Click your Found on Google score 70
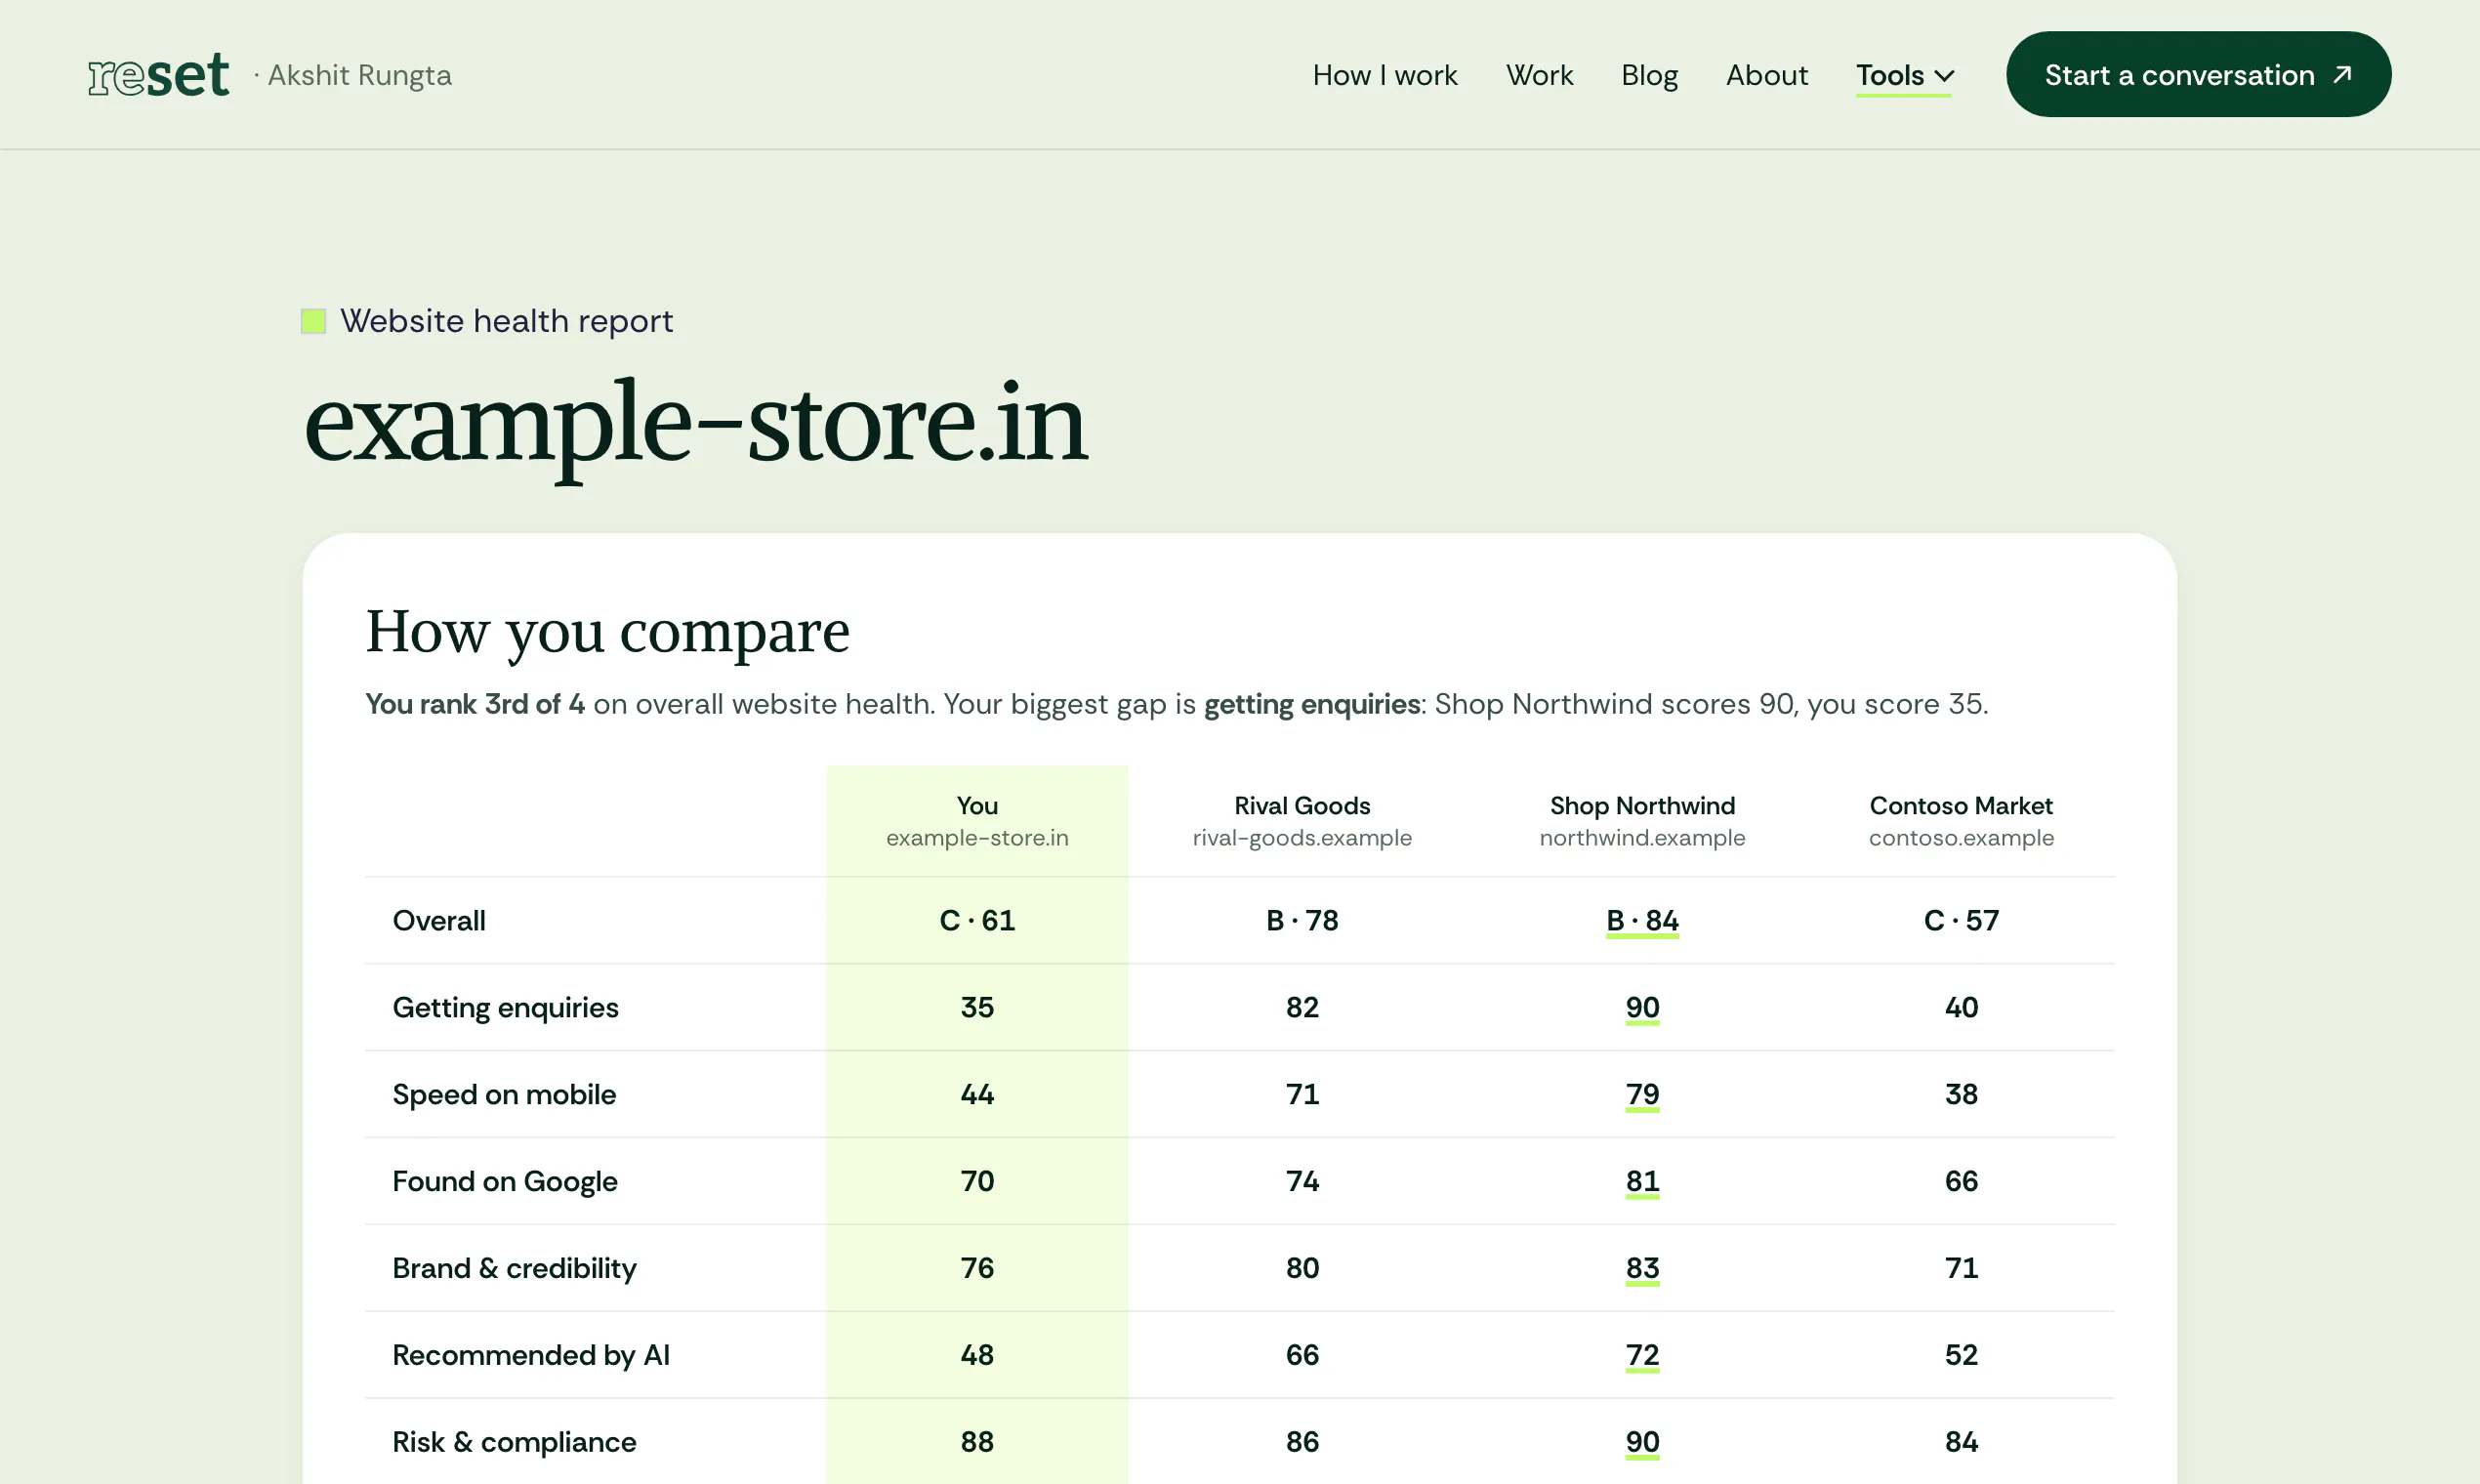This screenshot has height=1484, width=2480. point(977,1181)
